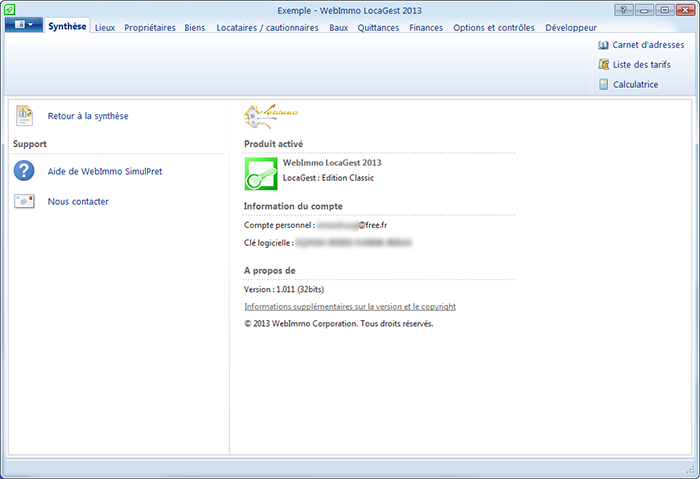The height and width of the screenshot is (479, 700).
Task: Click the Retour à la synthèse document icon
Action: tap(25, 116)
